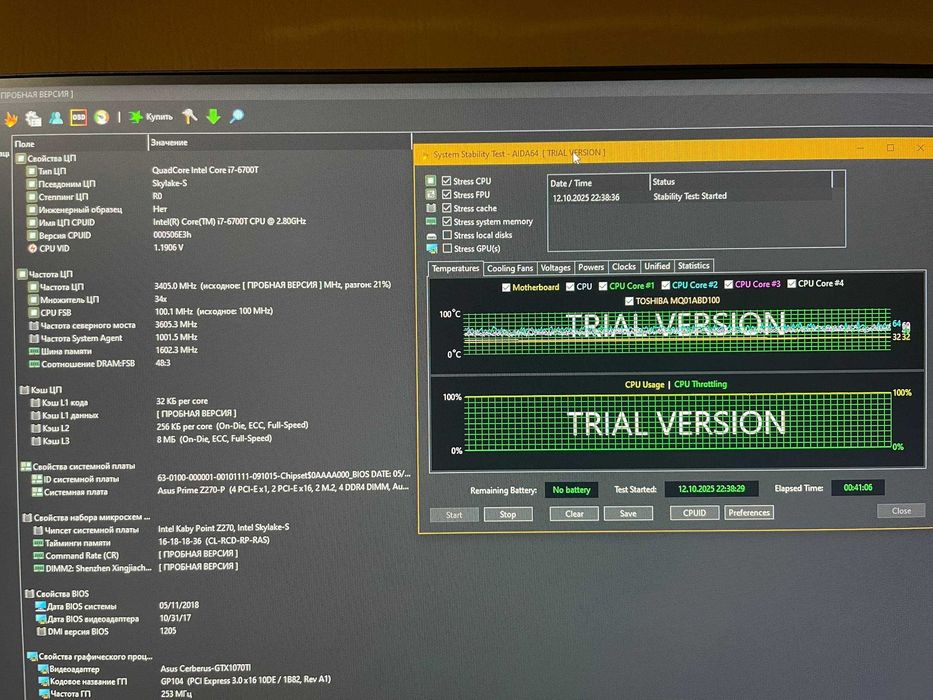Switch to the Cooling Fans tab
This screenshot has width=933, height=700.
[510, 268]
